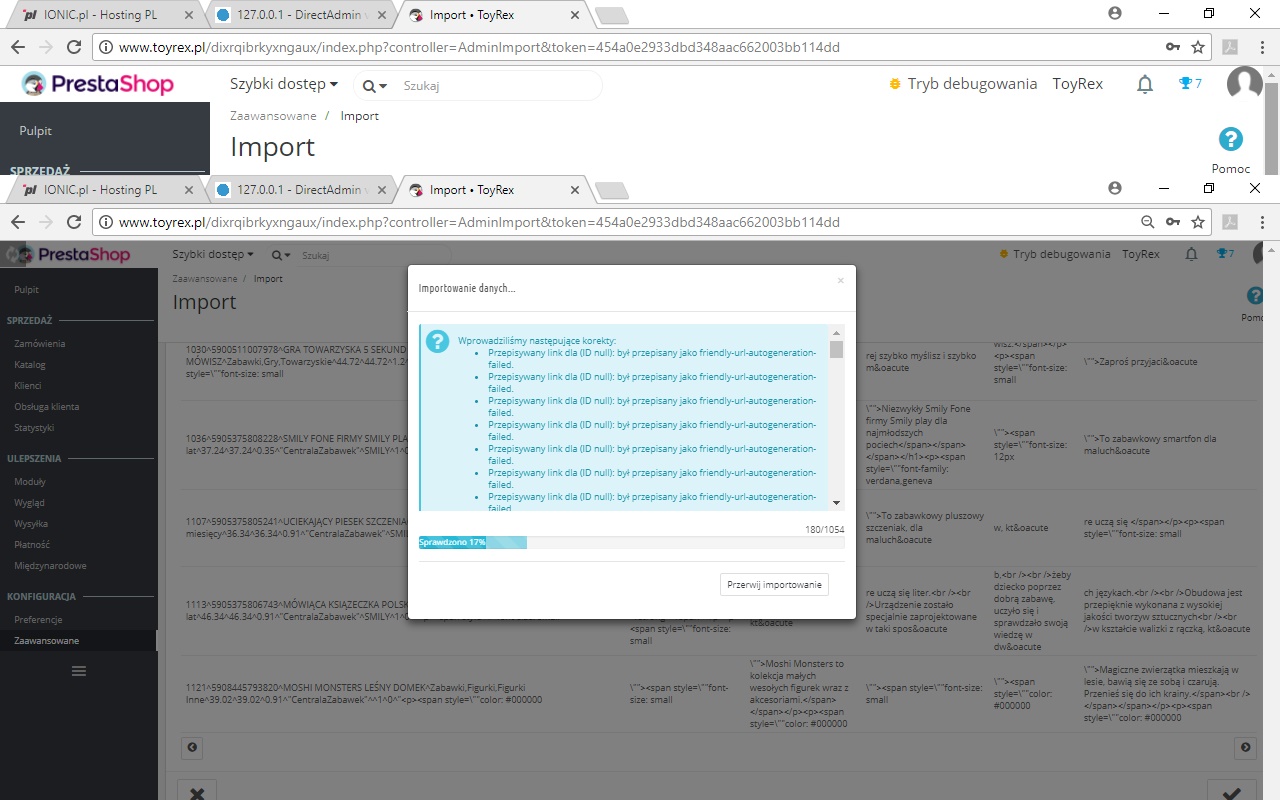
Task: Click the reload icon in the back browser window
Action: [73, 47]
